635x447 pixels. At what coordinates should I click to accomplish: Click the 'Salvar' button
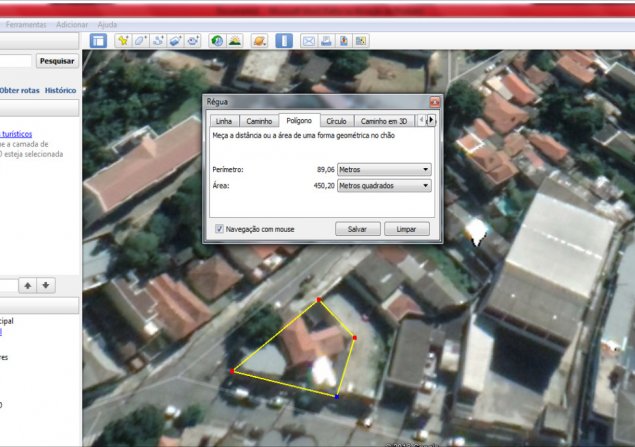[357, 229]
